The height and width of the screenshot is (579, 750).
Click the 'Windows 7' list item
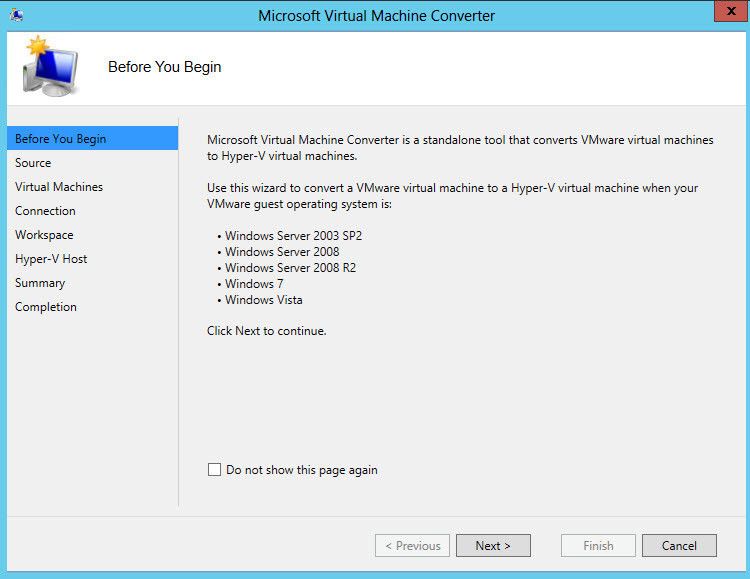254,284
